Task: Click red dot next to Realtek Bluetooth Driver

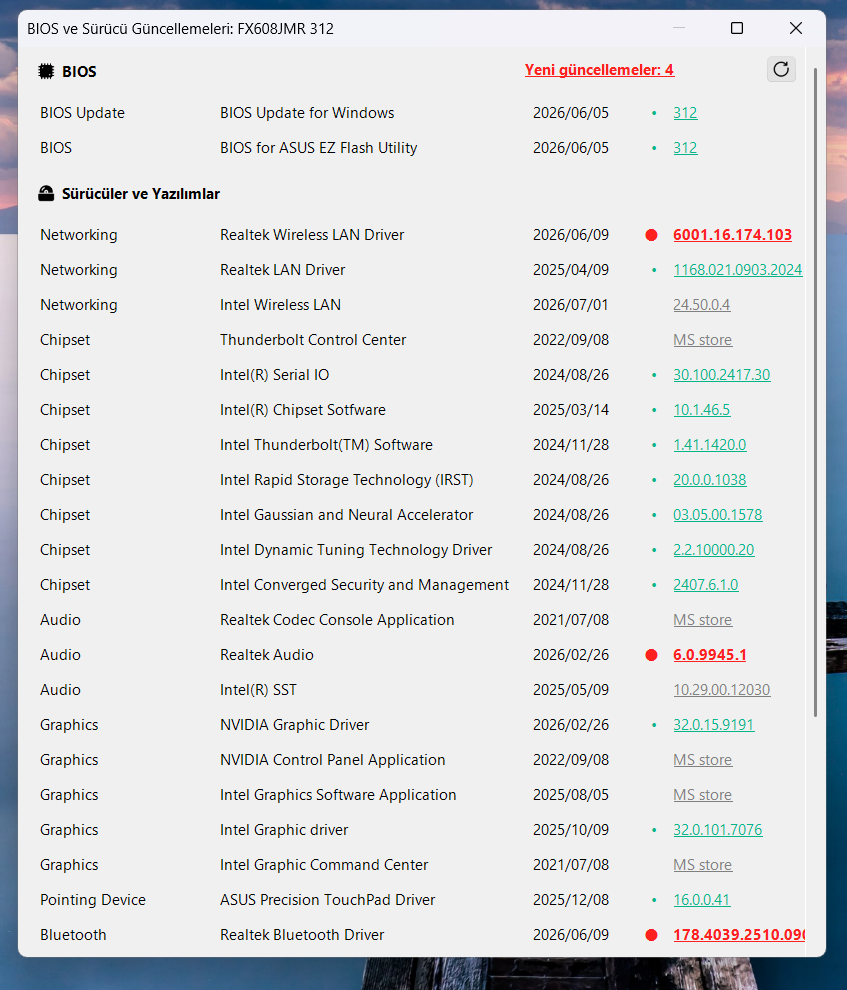Action: pyautogui.click(x=651, y=935)
